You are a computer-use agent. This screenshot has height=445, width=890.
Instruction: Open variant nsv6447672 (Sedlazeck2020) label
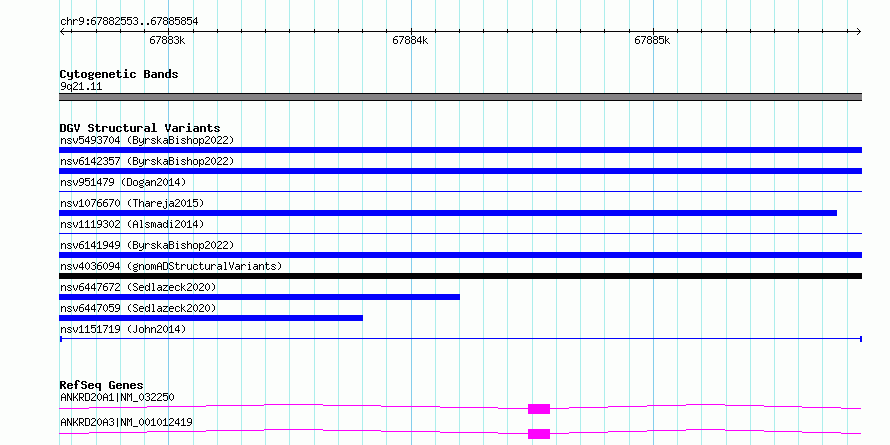click(x=138, y=287)
